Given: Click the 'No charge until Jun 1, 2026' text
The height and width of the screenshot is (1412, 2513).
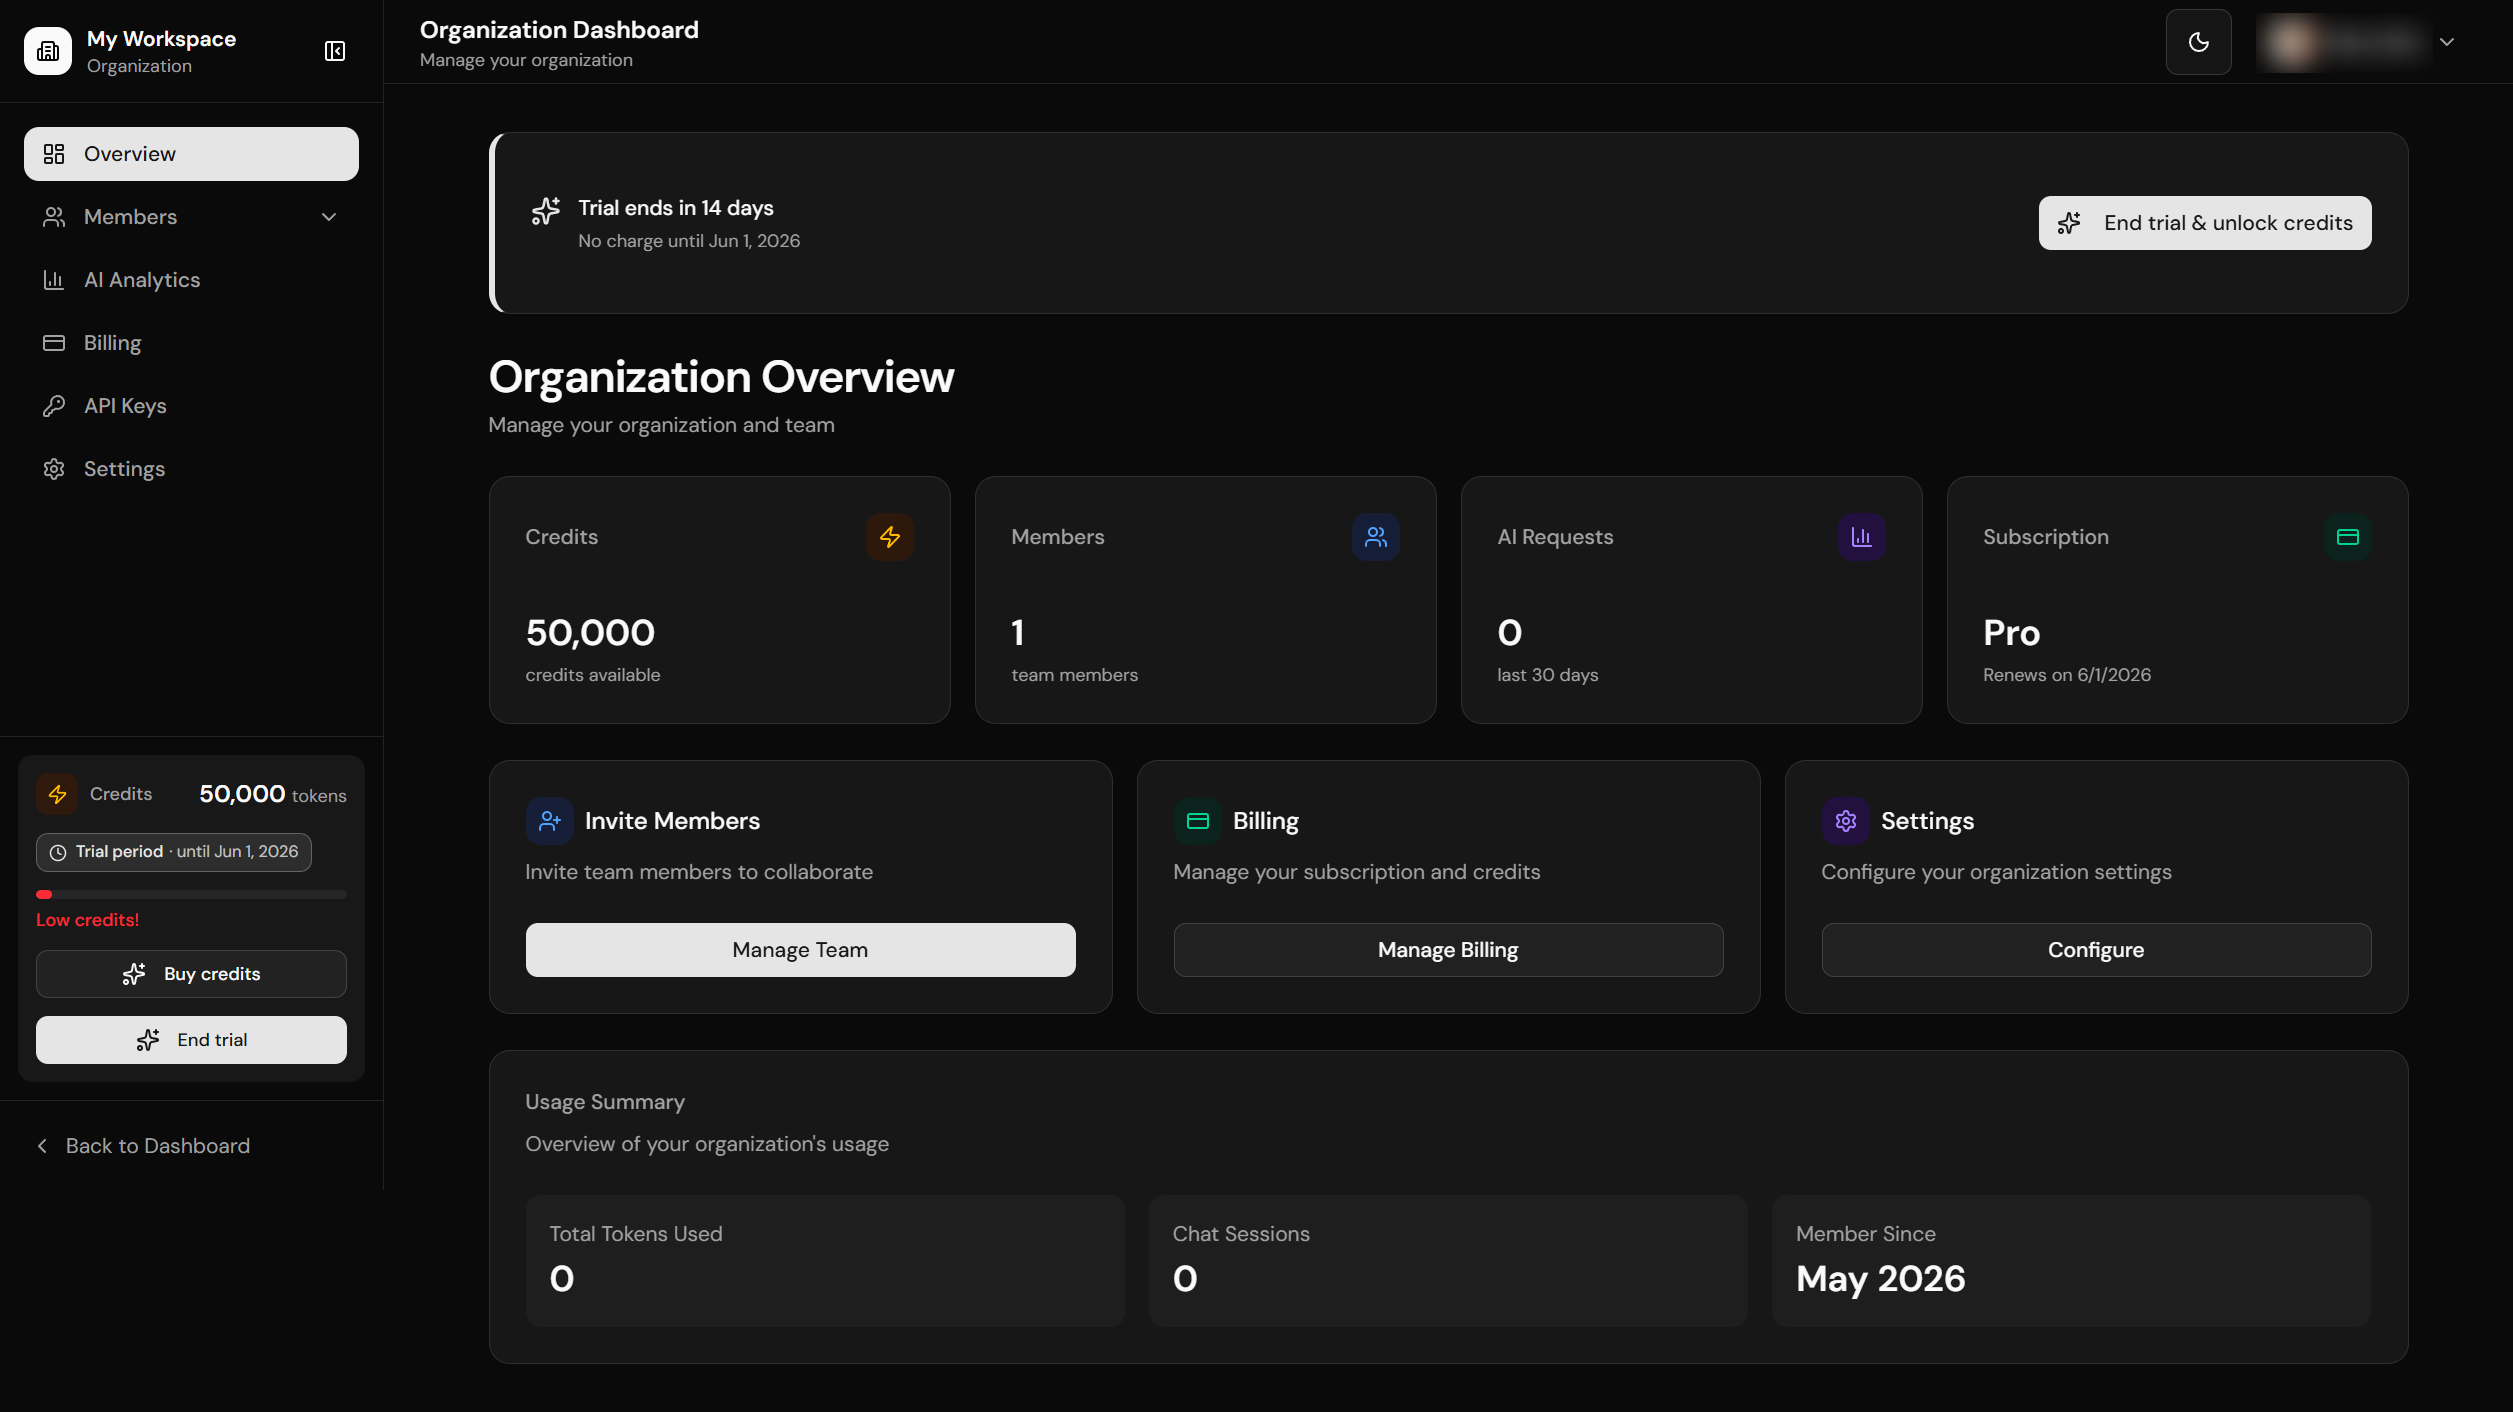Looking at the screenshot, I should 689,241.
